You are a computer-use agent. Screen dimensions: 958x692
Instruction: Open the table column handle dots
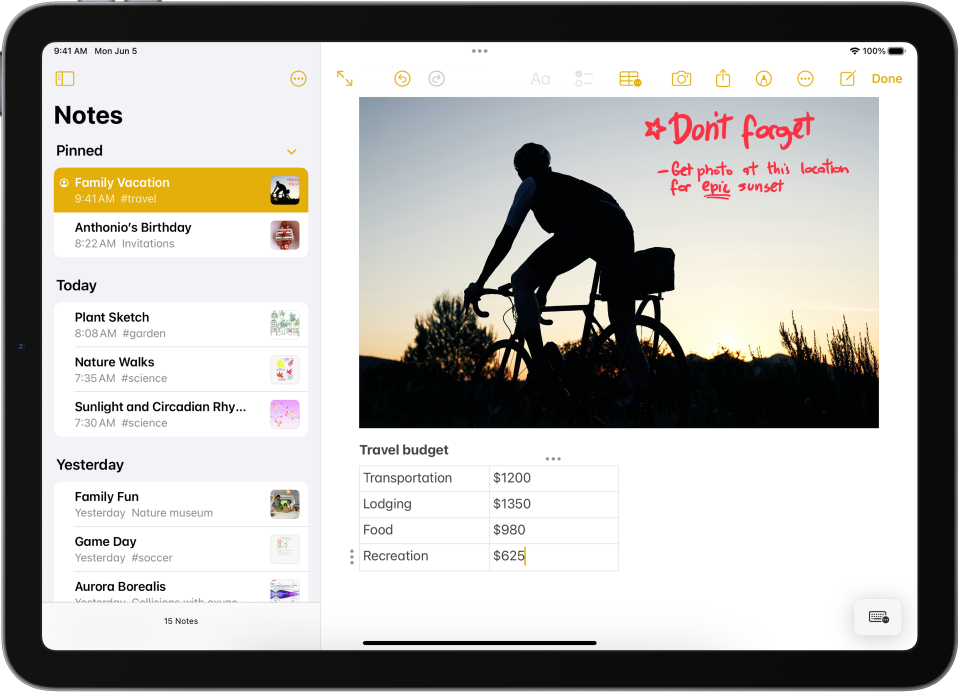(x=553, y=459)
